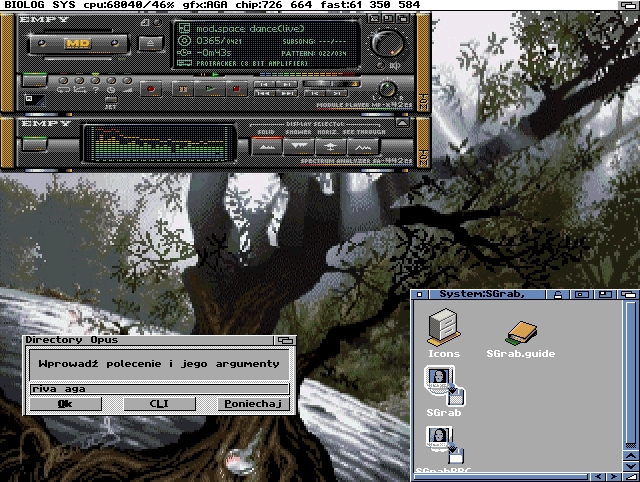Select the SHOWER display mode in analyzer
The image size is (640, 482).
(299, 147)
